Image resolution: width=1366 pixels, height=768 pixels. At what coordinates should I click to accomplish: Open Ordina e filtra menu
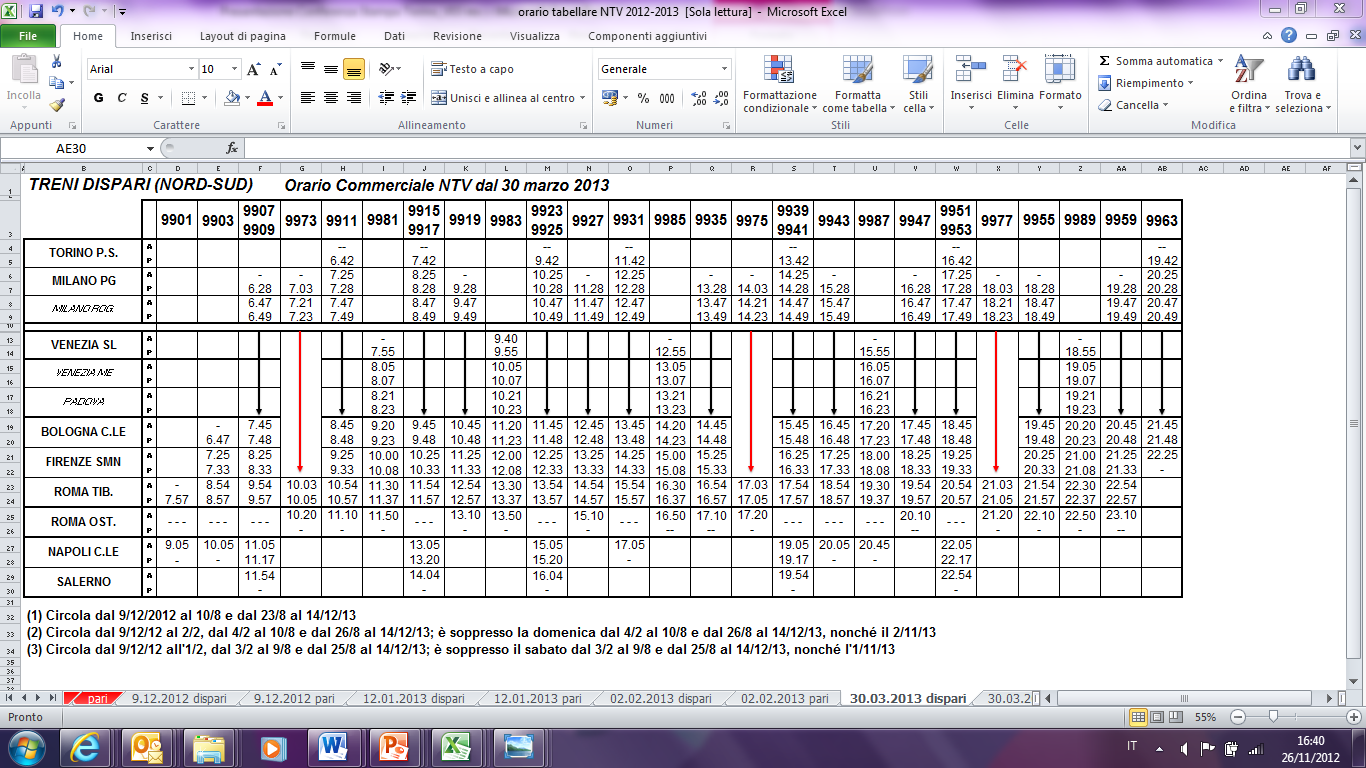coord(1248,84)
